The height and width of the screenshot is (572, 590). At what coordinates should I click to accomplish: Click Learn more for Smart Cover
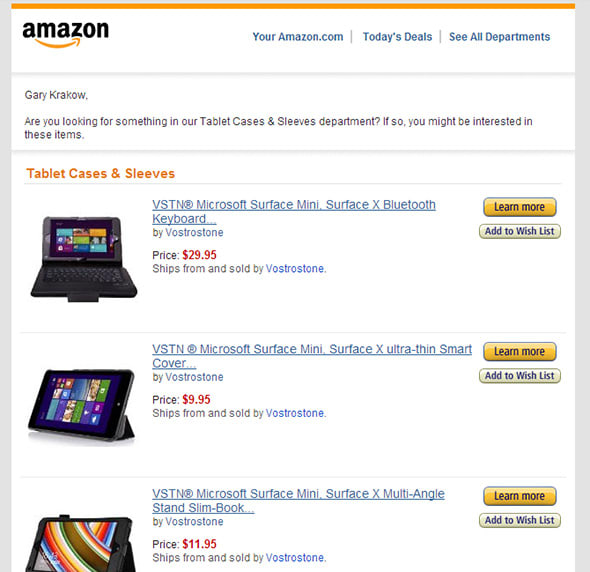519,351
